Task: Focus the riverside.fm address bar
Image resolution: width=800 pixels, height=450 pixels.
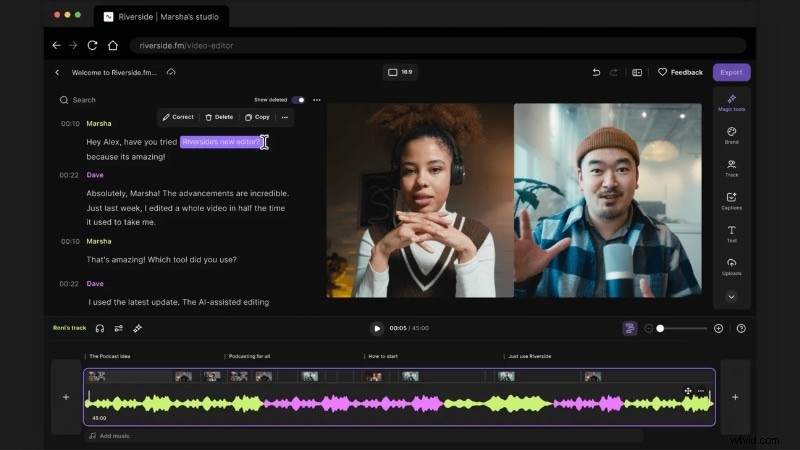Action: 438,45
